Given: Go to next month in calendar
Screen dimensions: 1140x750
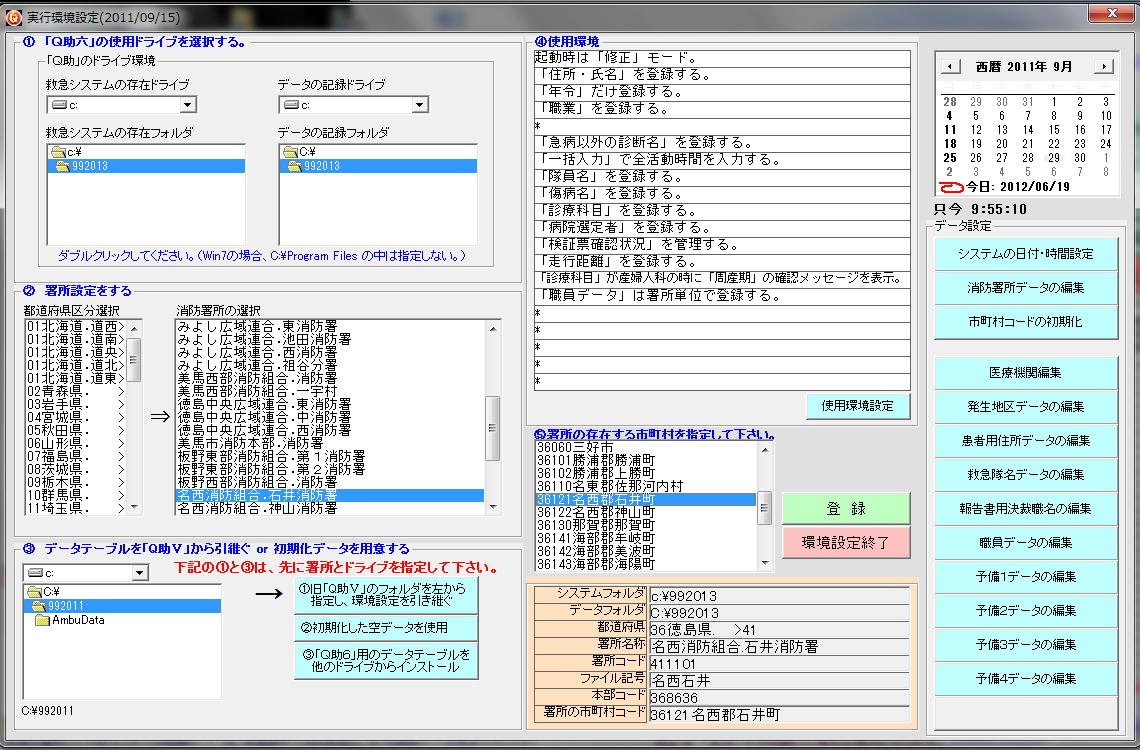Looking at the screenshot, I should 1103,67.
